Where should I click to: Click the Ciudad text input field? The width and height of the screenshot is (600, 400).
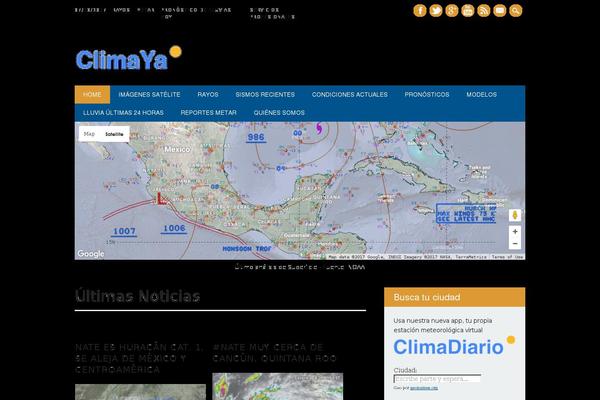click(437, 379)
